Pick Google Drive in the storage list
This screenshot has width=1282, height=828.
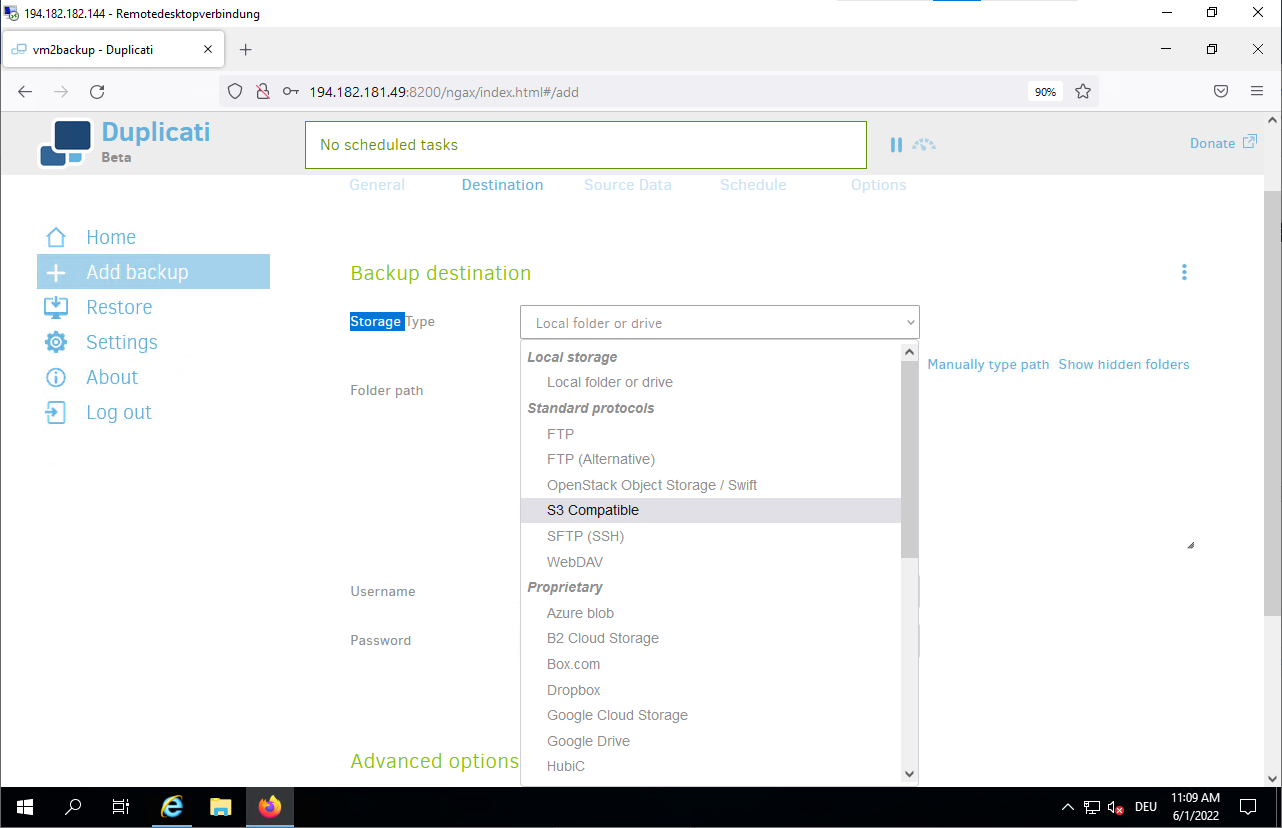pos(588,741)
